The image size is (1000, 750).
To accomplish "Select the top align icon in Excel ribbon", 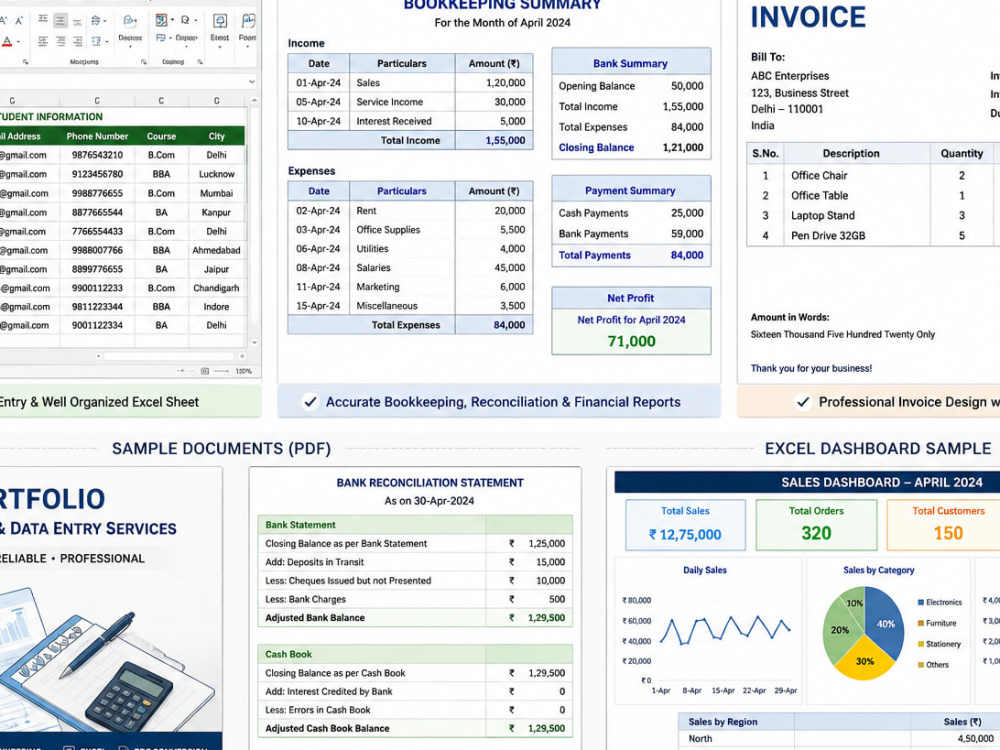I will point(43,18).
